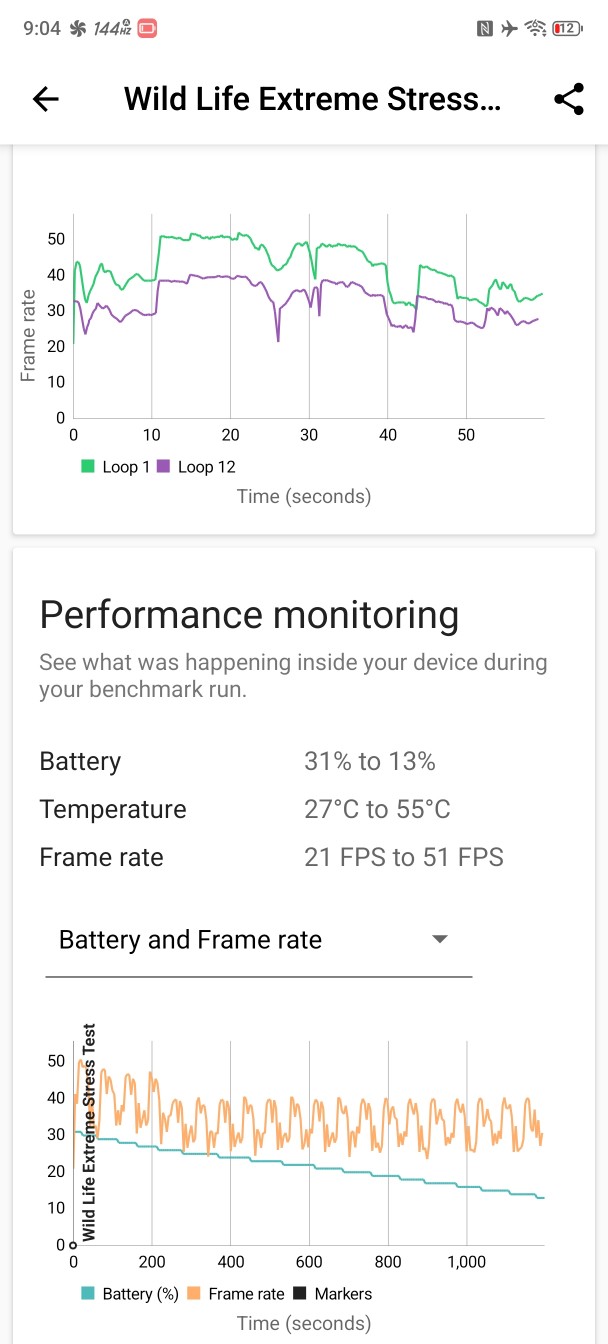Toggle Frame rate series in legend
The image size is (608, 1344).
pyautogui.click(x=236, y=1294)
